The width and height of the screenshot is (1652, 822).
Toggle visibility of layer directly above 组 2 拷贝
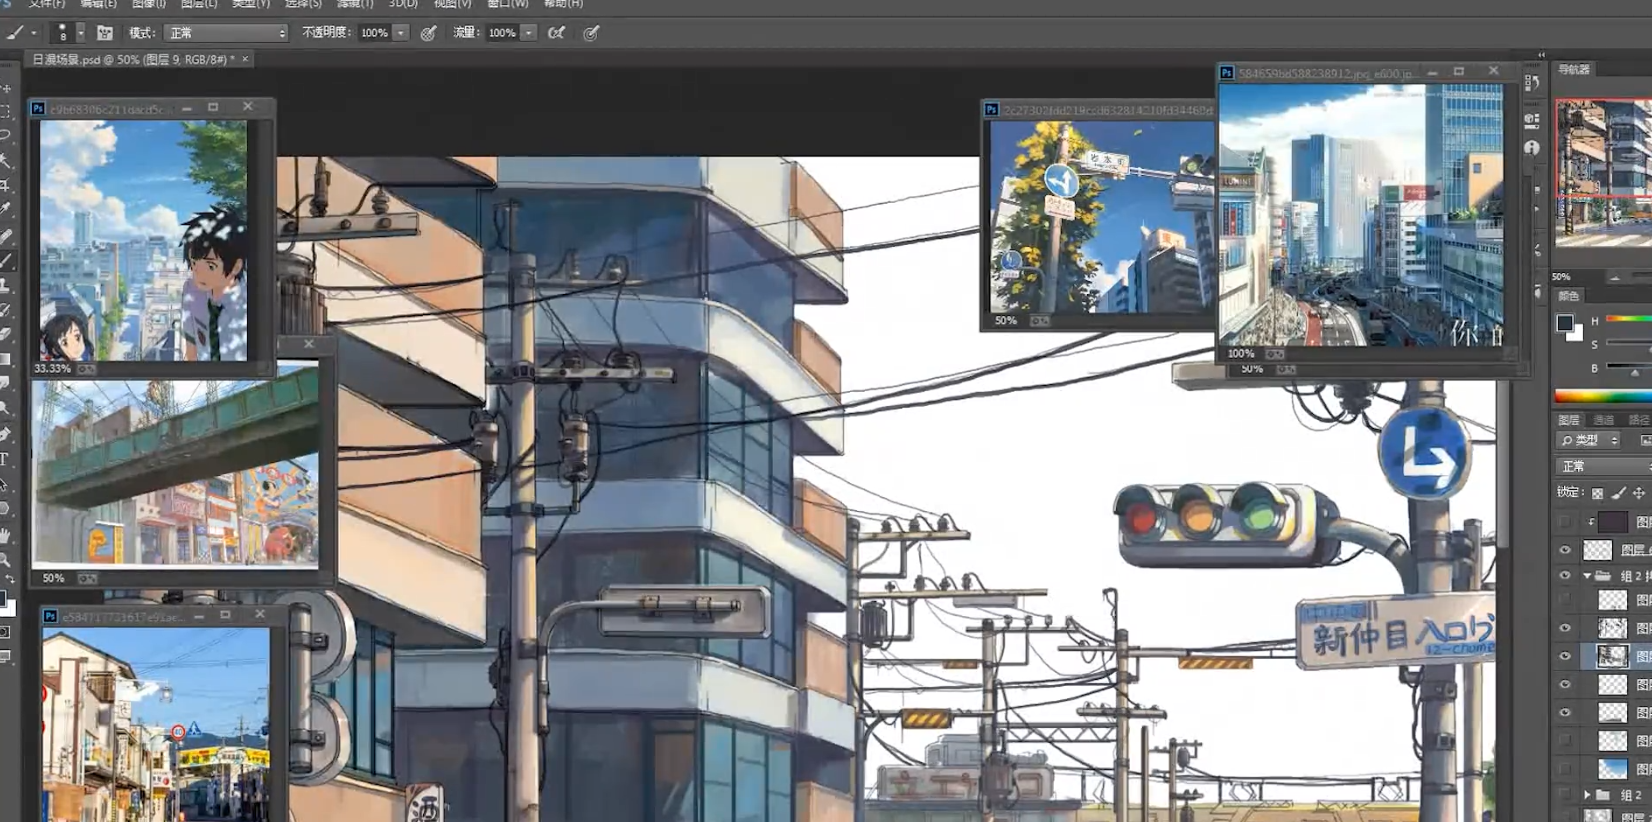point(1565,549)
